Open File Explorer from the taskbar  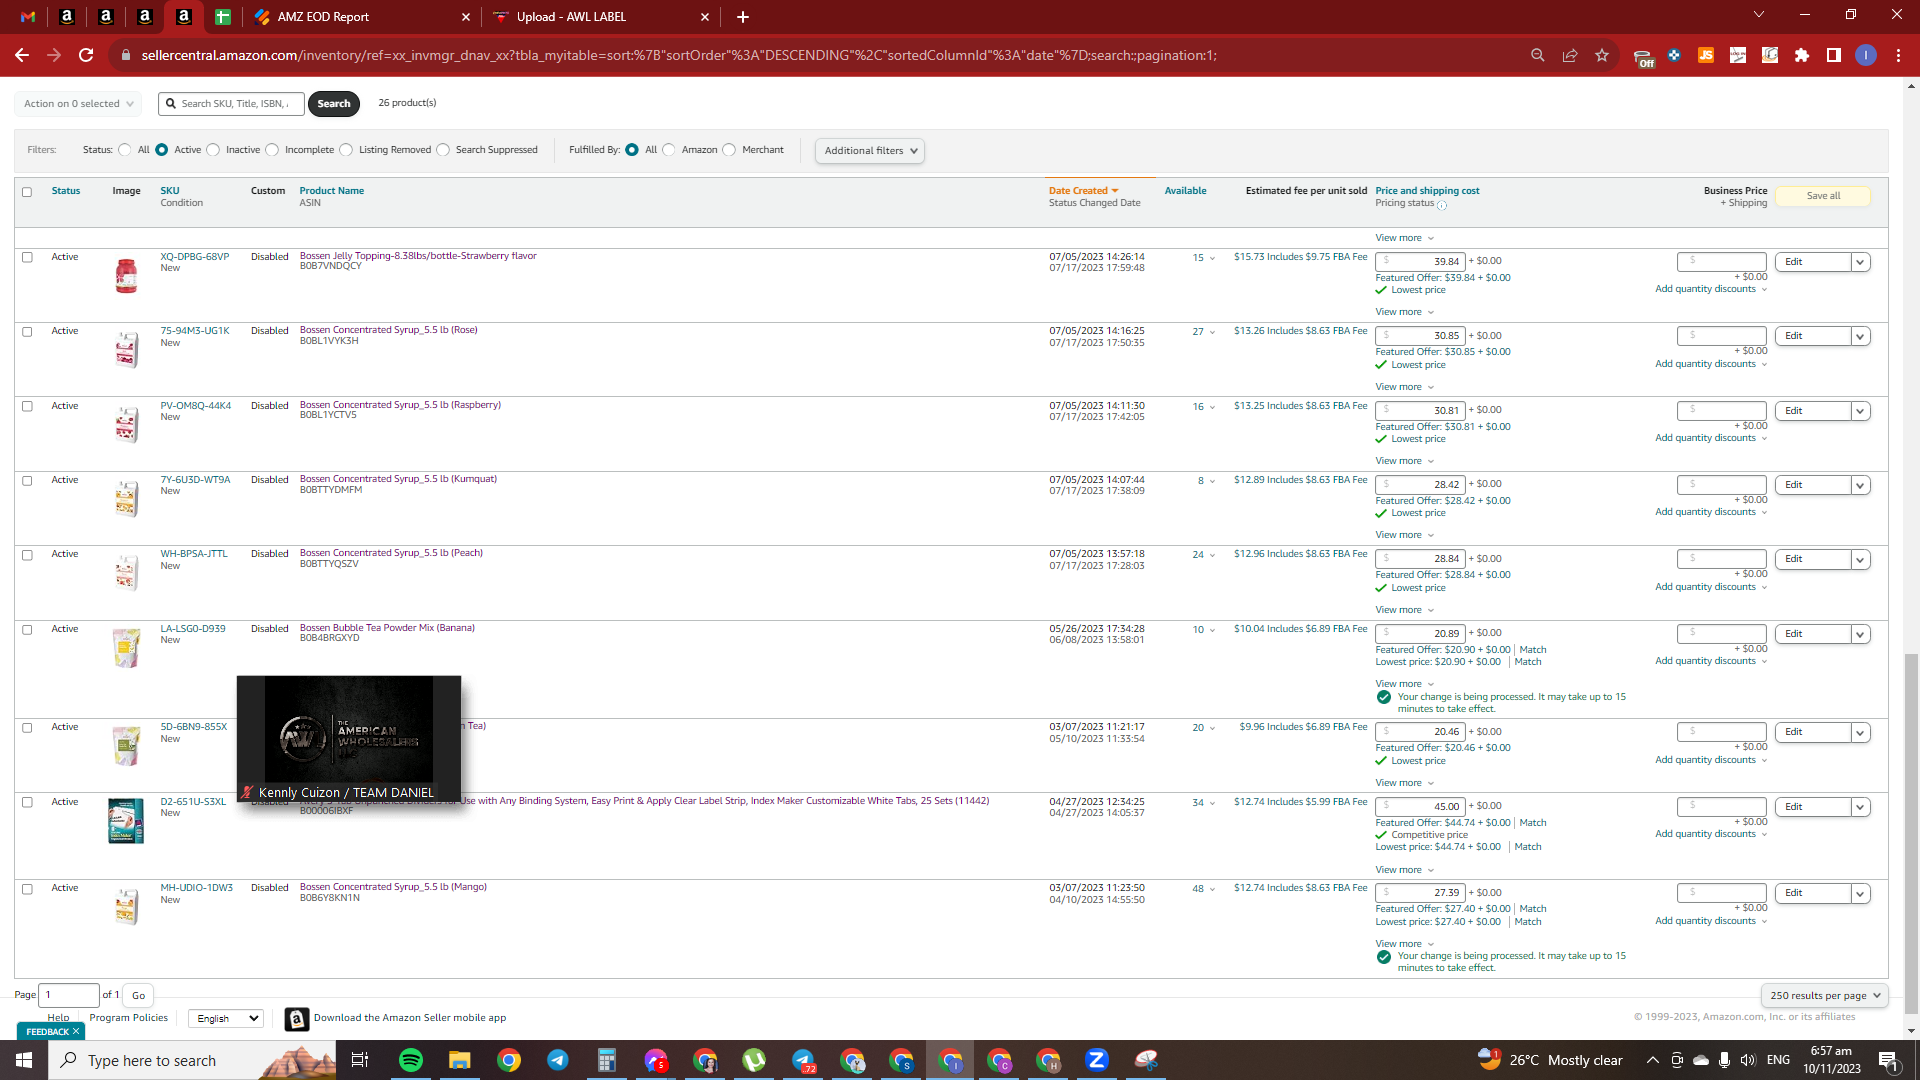tap(460, 1060)
